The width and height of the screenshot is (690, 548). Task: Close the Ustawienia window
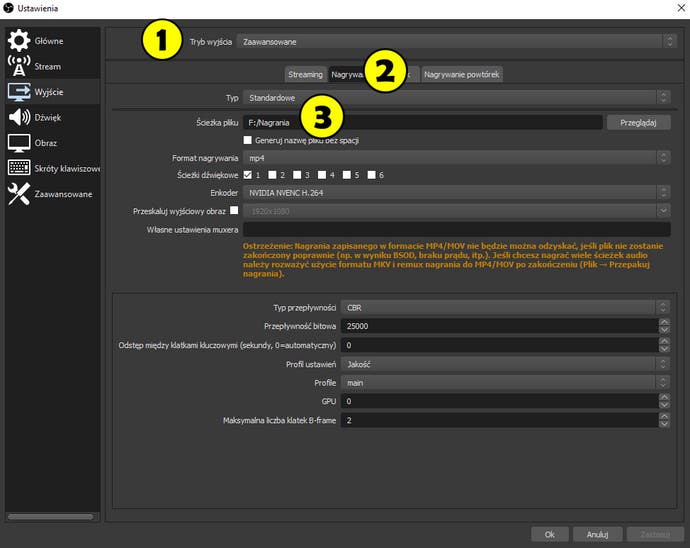[x=681, y=8]
